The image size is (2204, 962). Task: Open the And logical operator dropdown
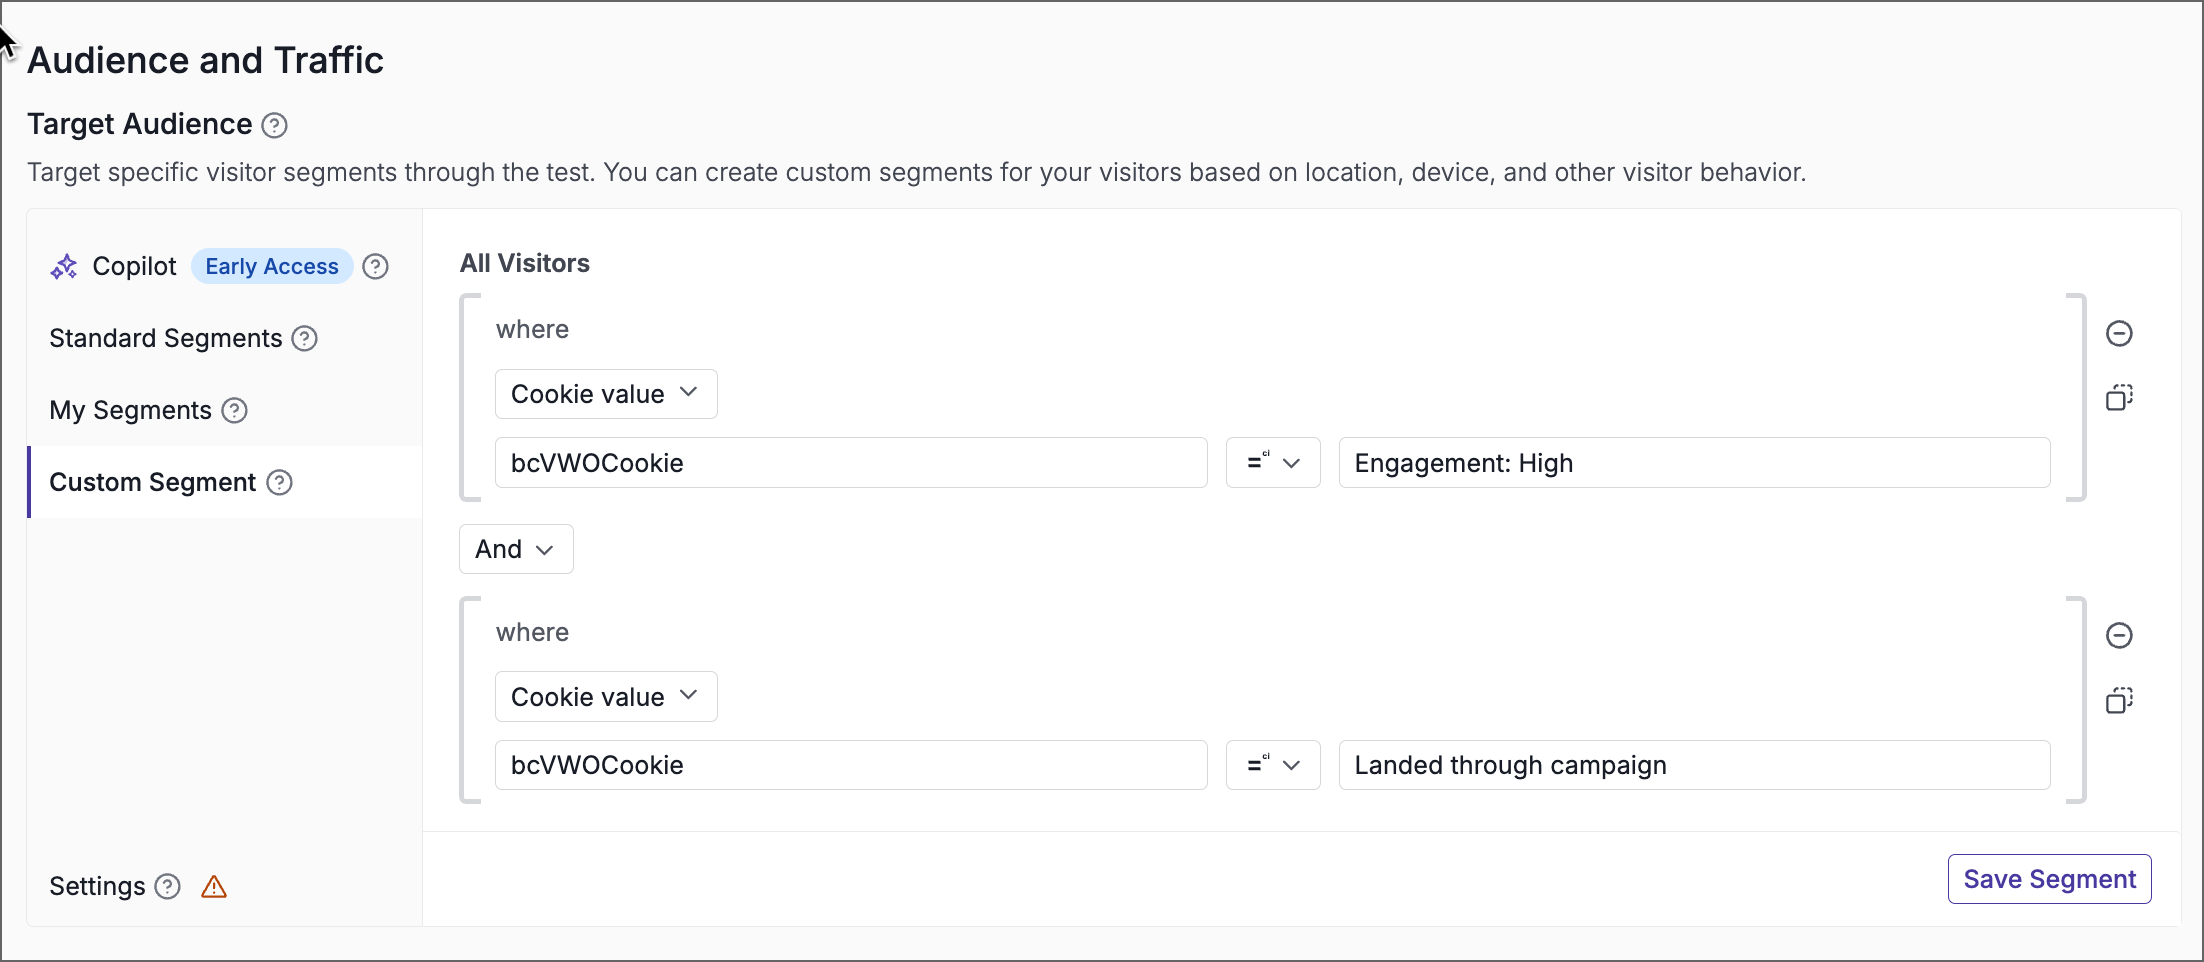[516, 549]
